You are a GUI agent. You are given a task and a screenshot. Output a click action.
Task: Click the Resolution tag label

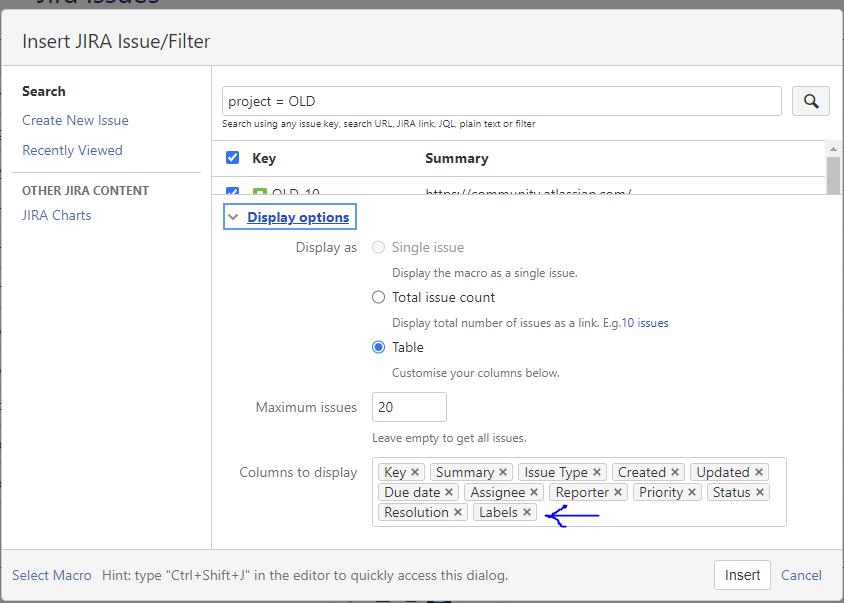click(416, 512)
